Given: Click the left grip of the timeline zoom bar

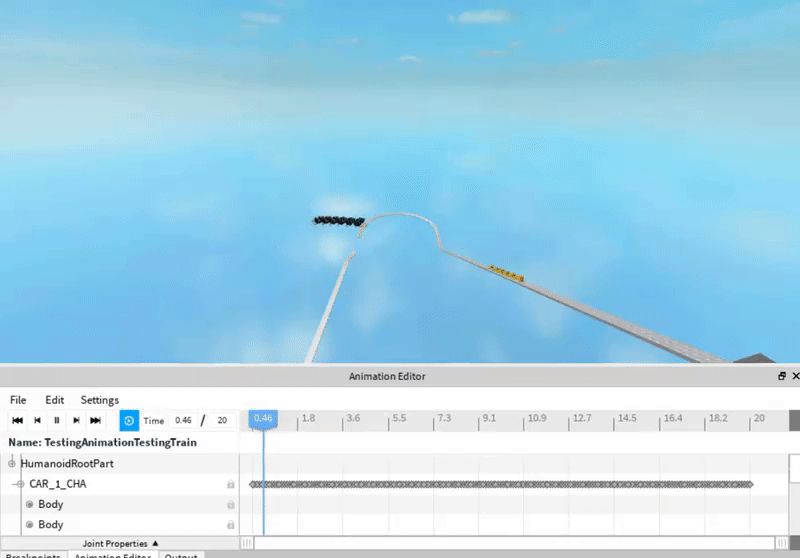Looking at the screenshot, I should [x=246, y=543].
